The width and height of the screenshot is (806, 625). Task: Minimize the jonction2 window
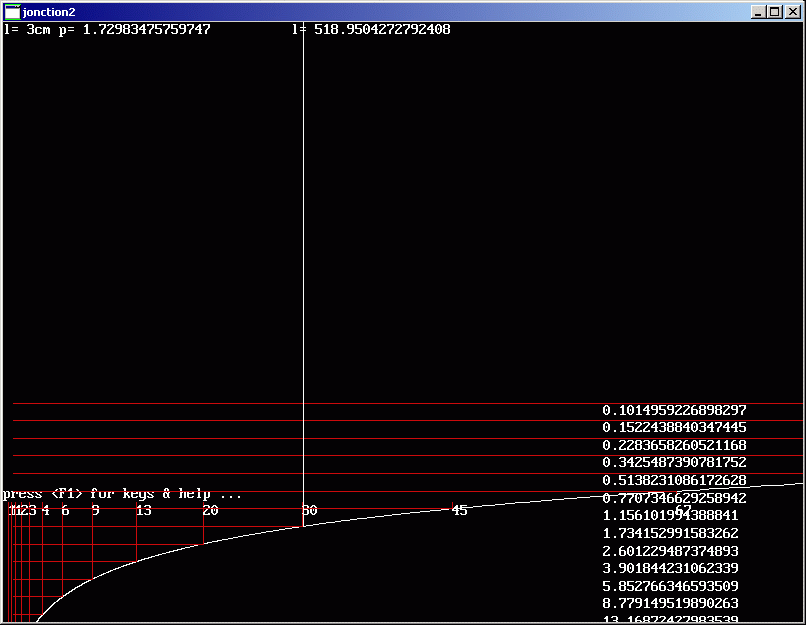(x=760, y=12)
